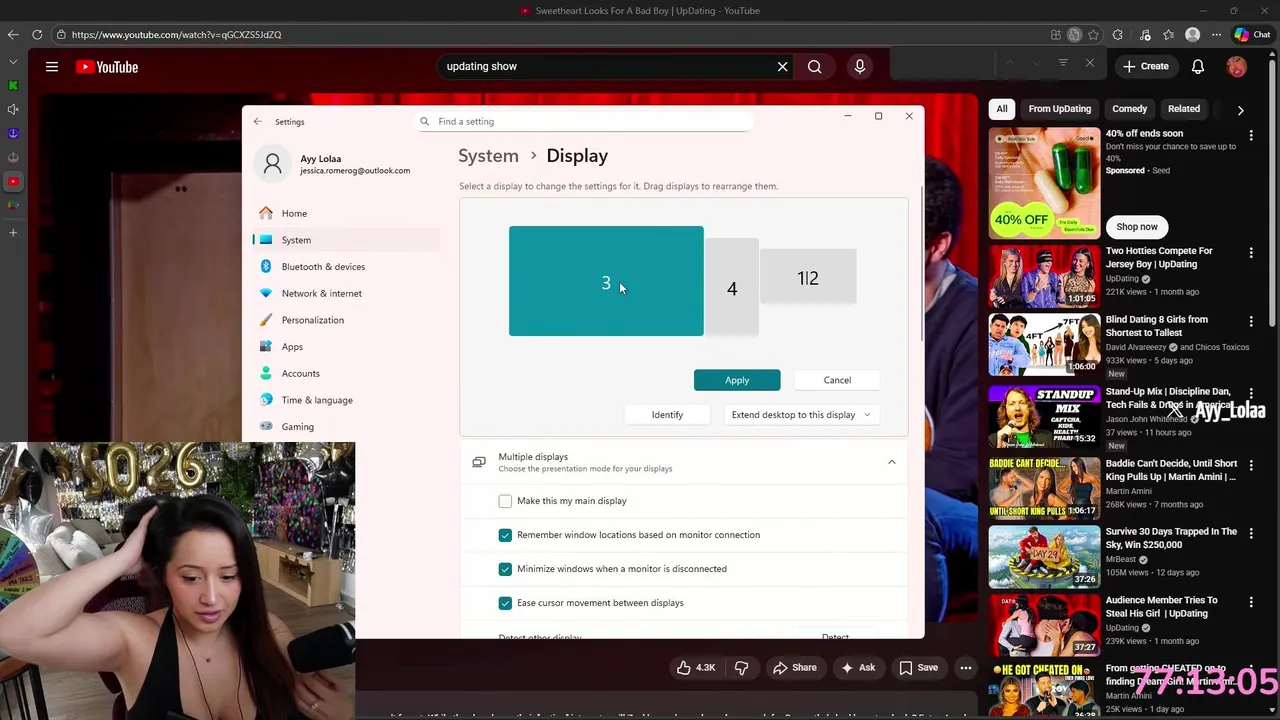Uncheck Remember window locations based on monitor connection
Viewport: 1280px width, 720px height.
coord(505,535)
